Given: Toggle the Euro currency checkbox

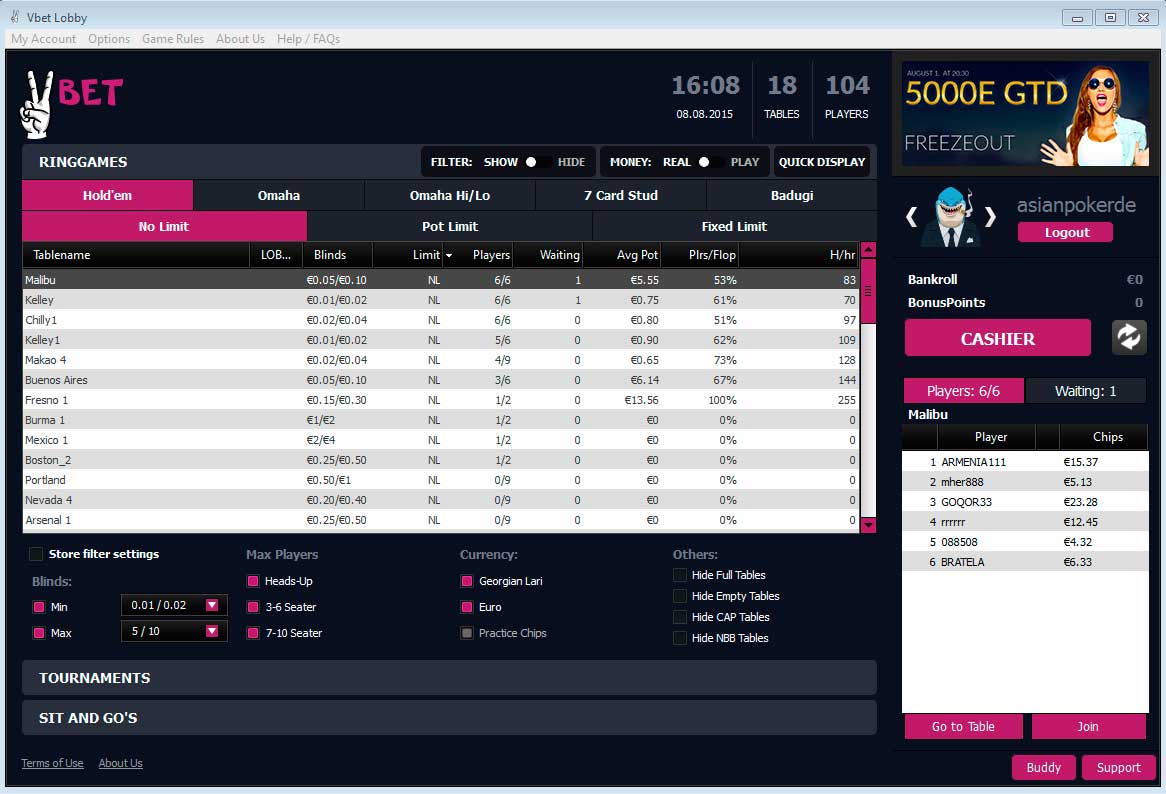Looking at the screenshot, I should pyautogui.click(x=467, y=607).
